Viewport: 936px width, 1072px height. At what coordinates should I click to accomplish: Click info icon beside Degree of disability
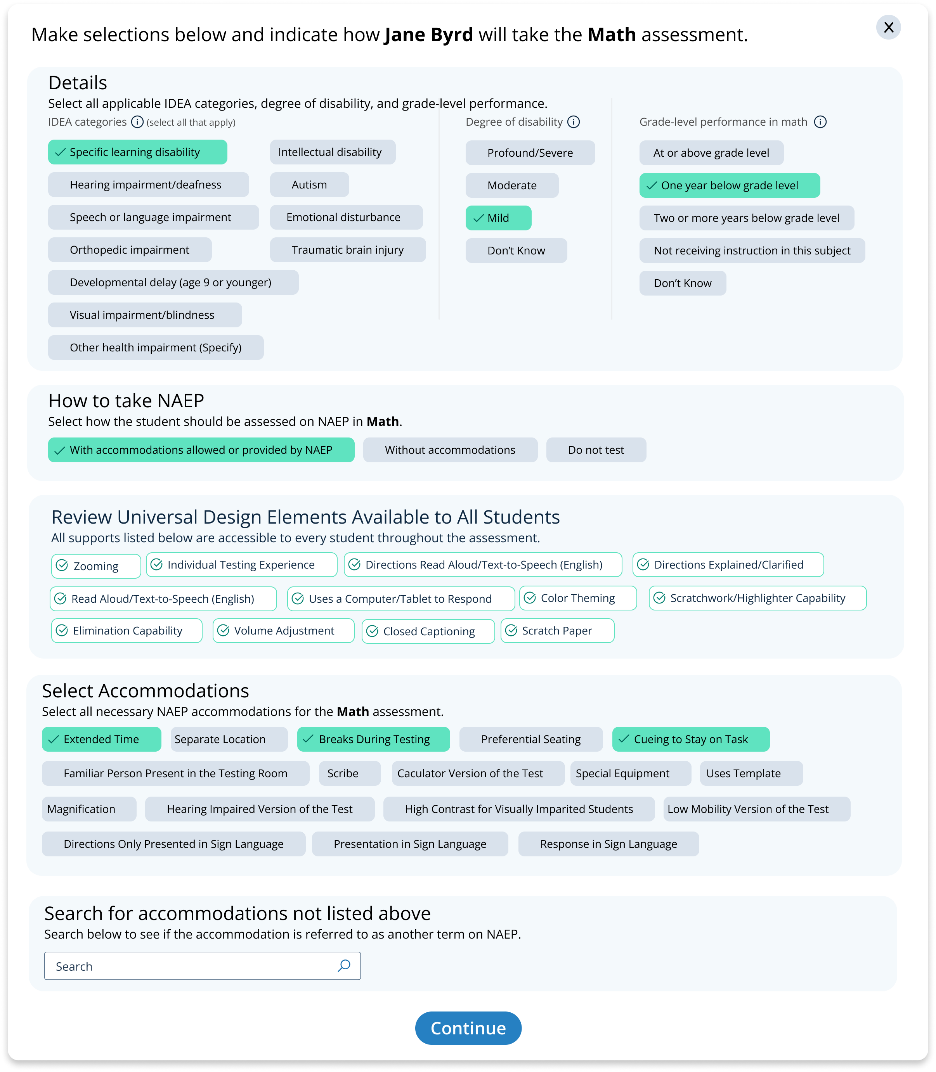(x=573, y=122)
